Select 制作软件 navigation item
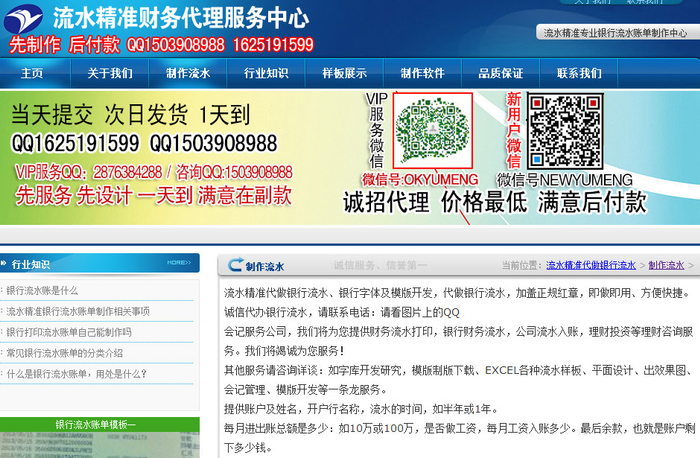700x458 pixels. (x=422, y=73)
